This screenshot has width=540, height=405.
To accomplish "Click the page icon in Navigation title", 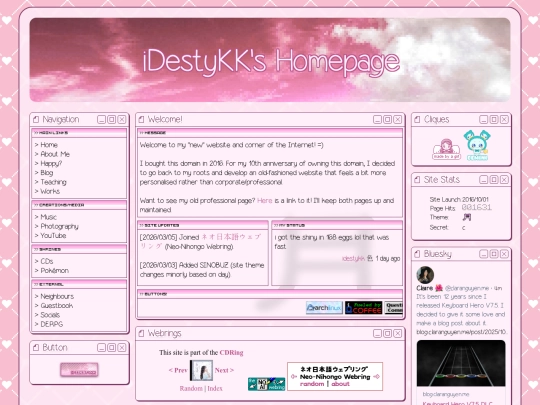I will [36, 120].
